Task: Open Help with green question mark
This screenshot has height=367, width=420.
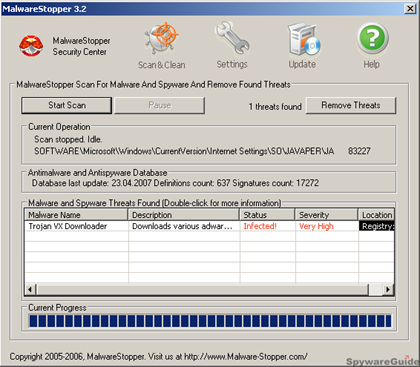Action: click(x=373, y=39)
